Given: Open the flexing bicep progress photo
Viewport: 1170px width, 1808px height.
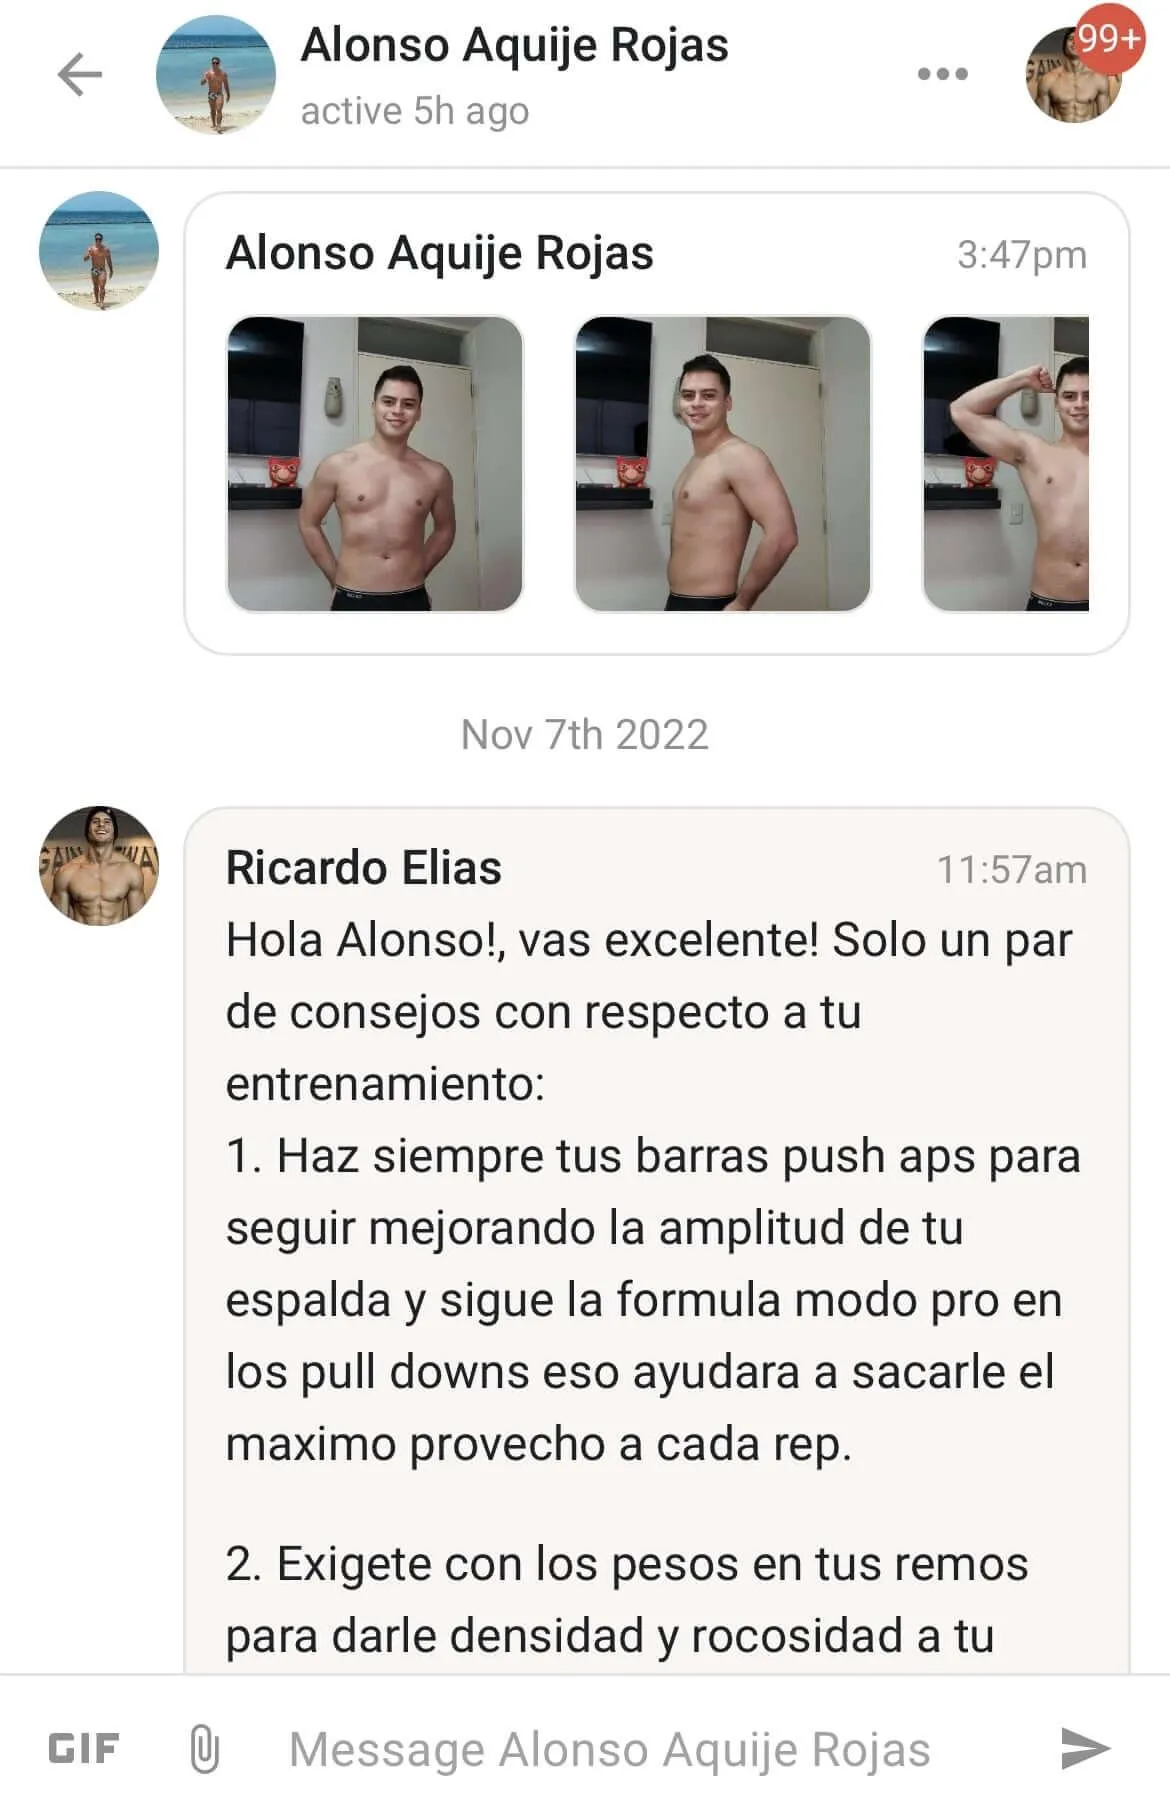Looking at the screenshot, I should point(1005,463).
